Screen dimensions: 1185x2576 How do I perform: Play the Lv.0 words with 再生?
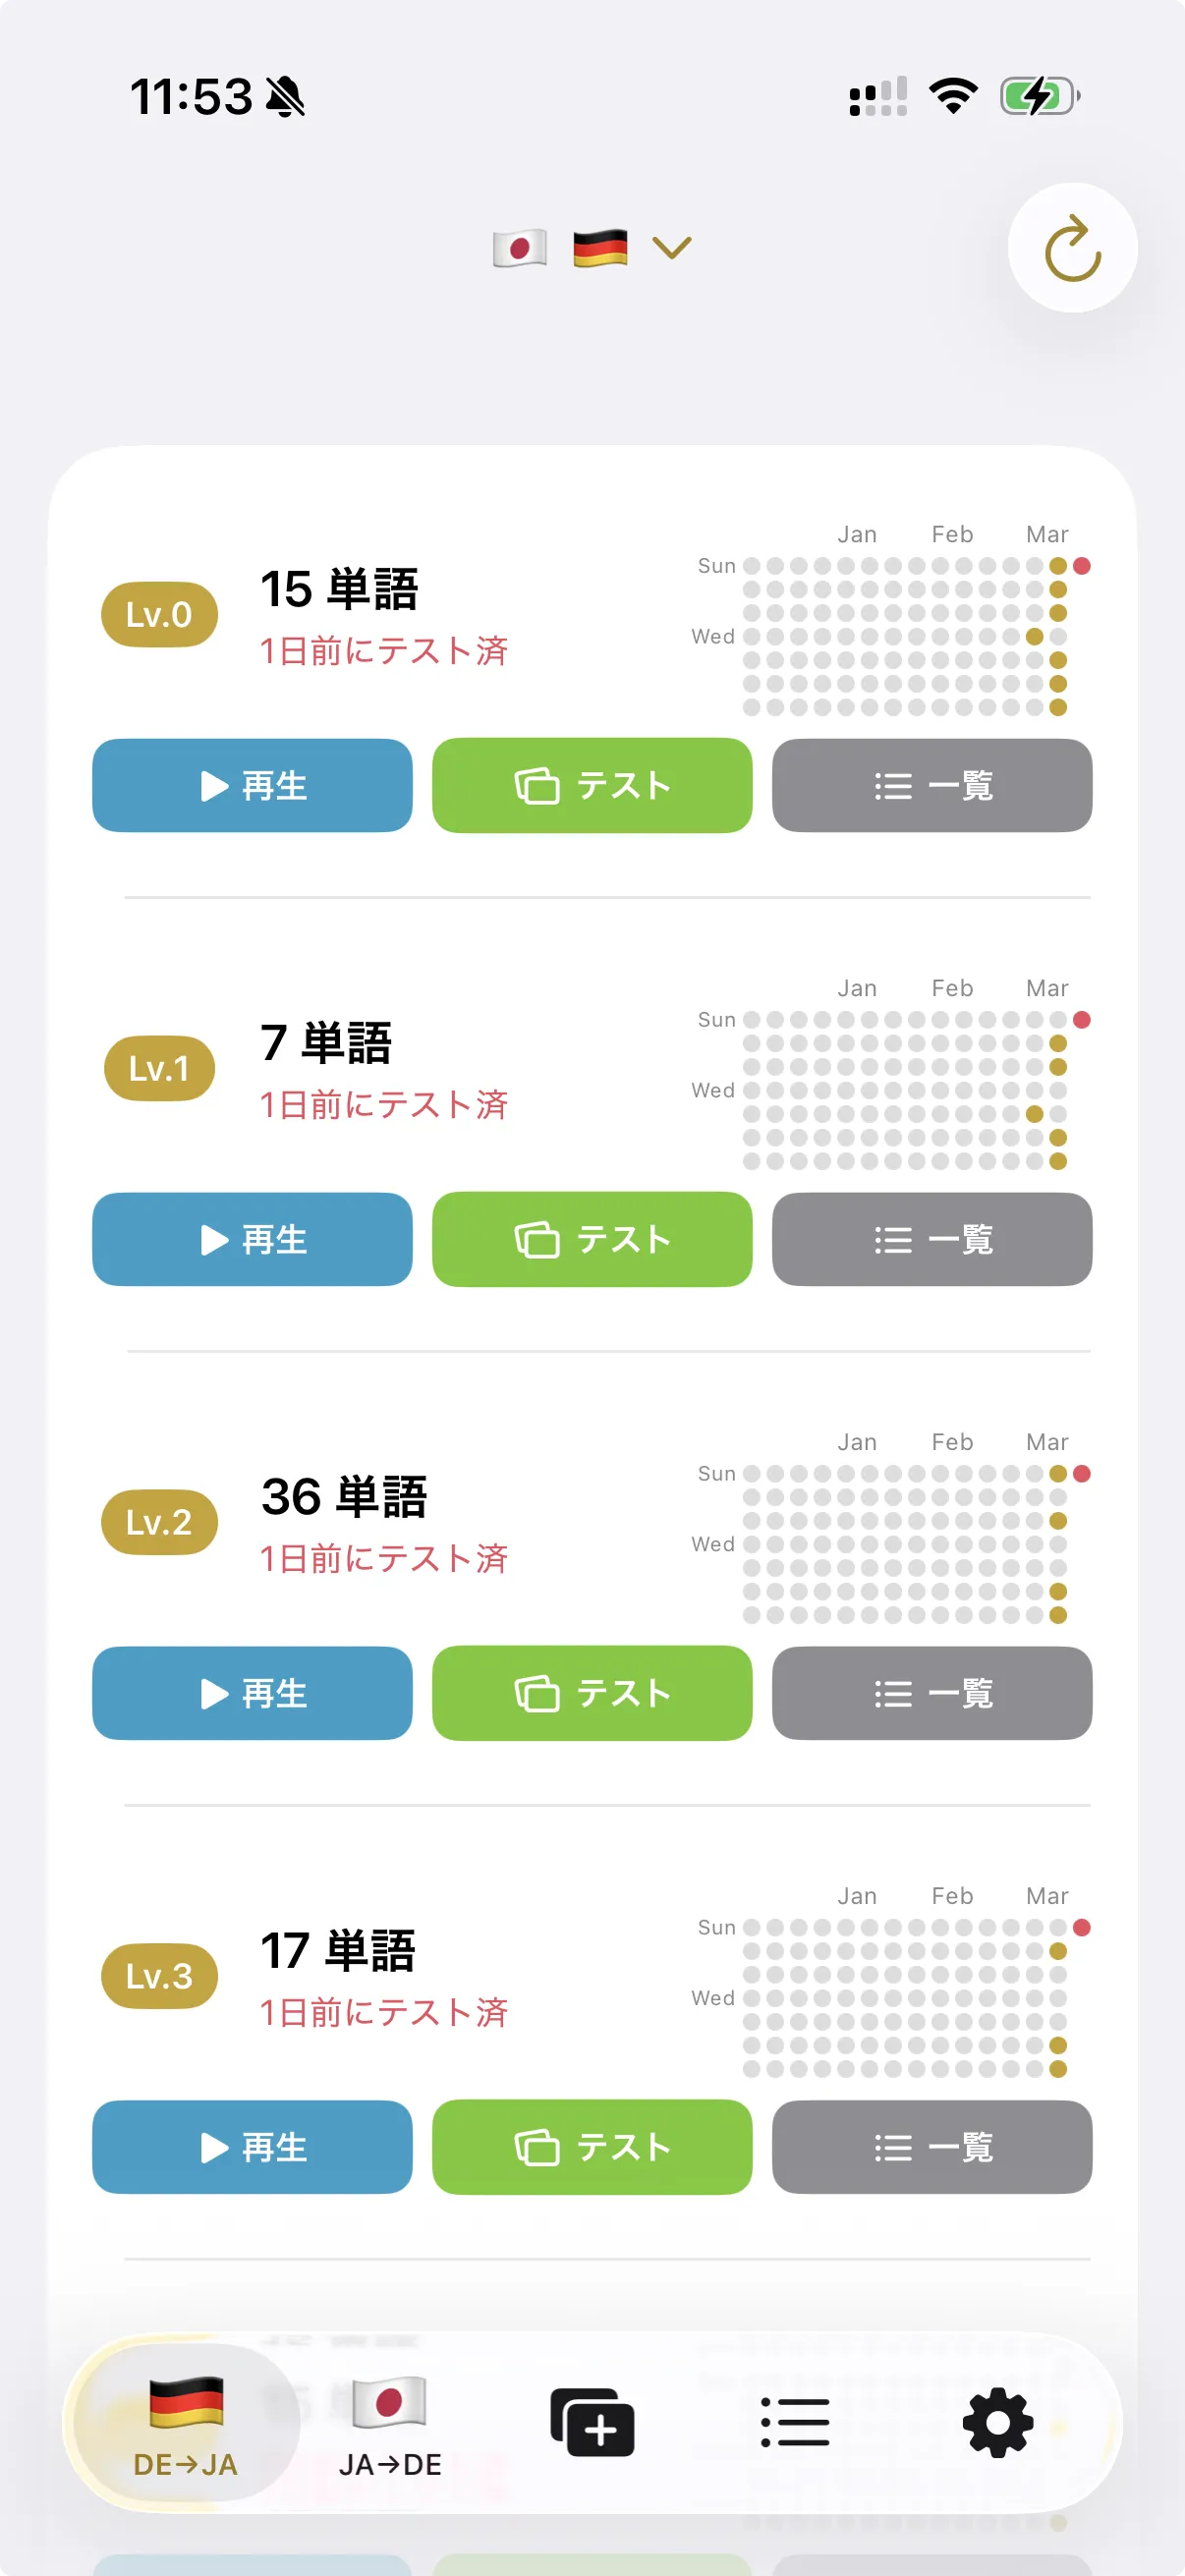pyautogui.click(x=252, y=786)
